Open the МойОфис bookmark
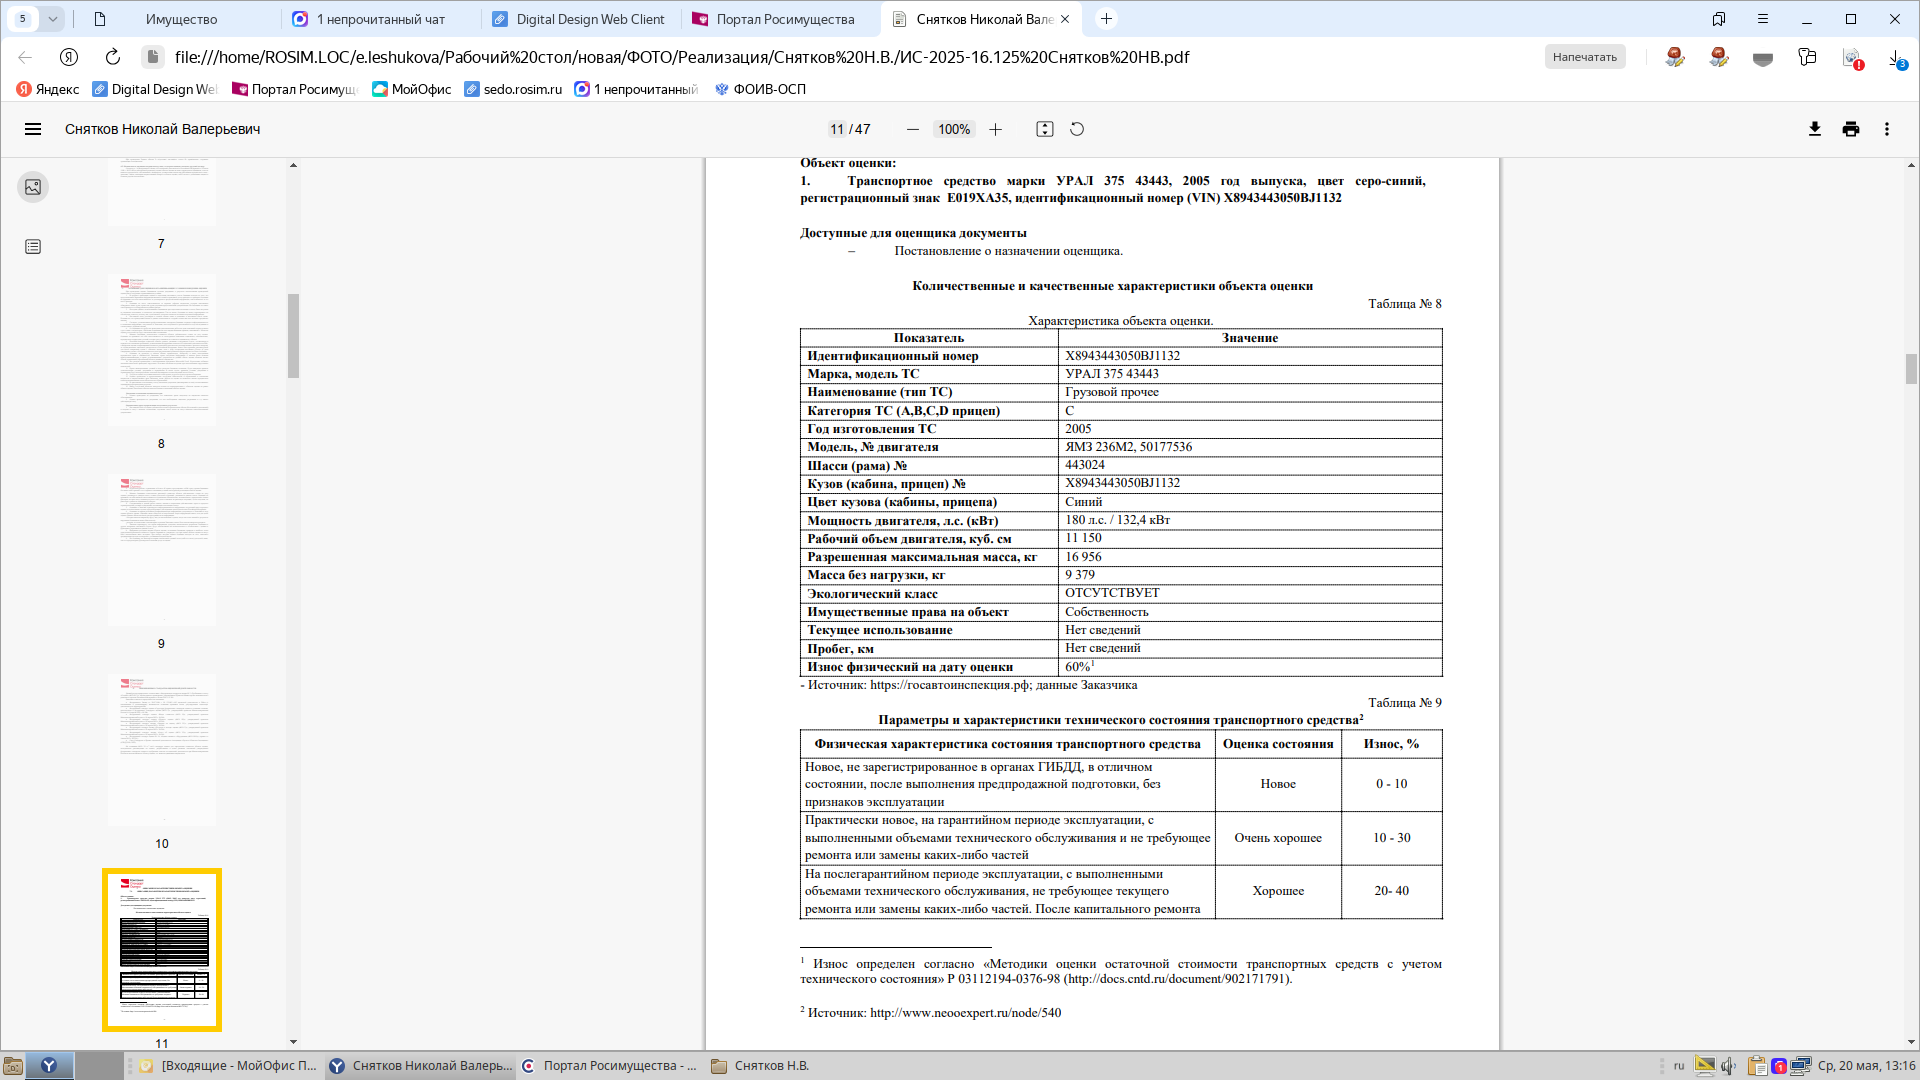Image resolution: width=1920 pixels, height=1080 pixels. (411, 89)
